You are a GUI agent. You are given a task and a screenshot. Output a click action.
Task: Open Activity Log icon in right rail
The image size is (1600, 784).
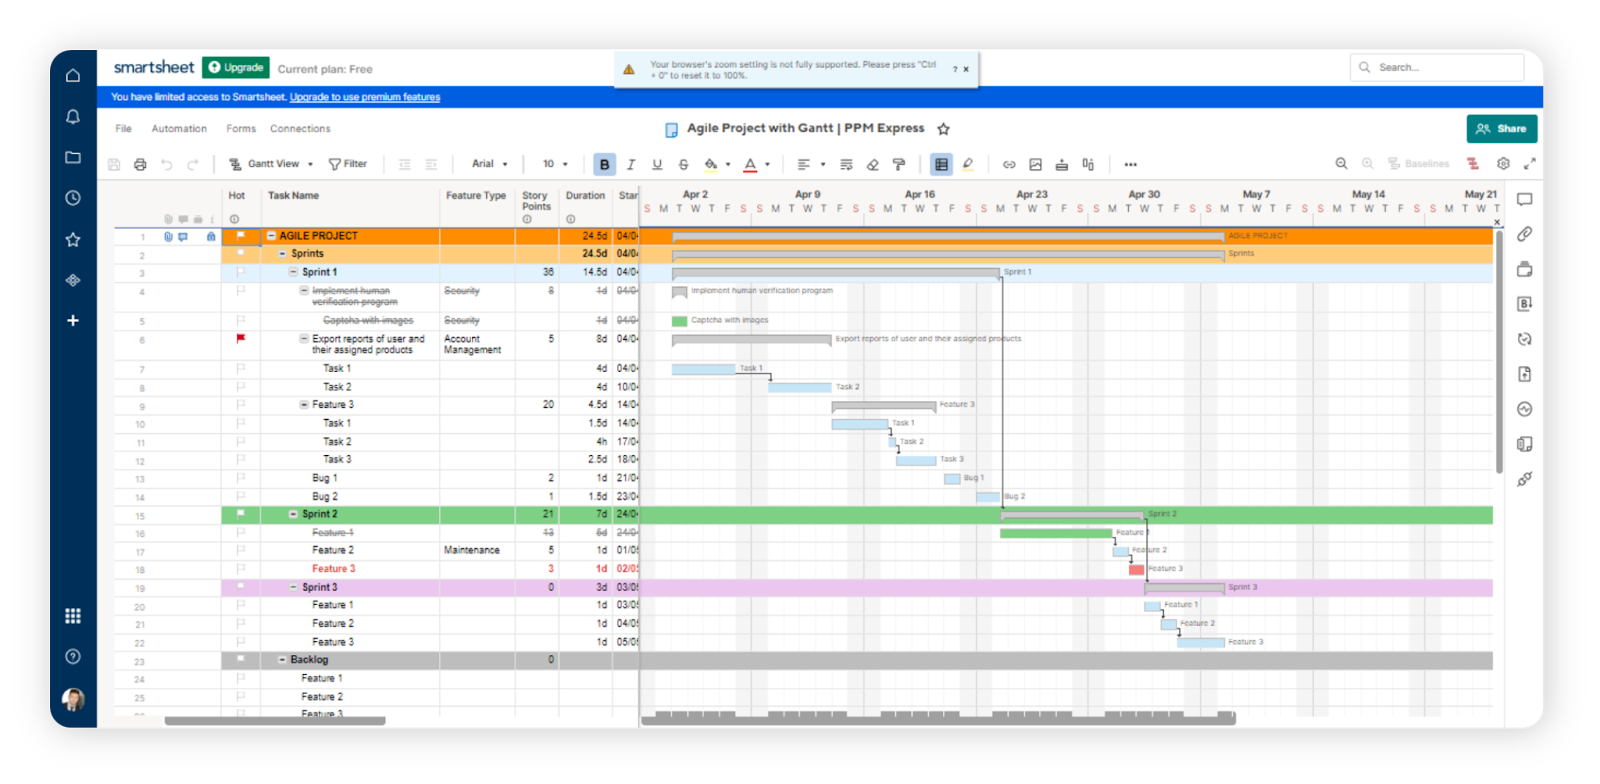click(x=1524, y=409)
